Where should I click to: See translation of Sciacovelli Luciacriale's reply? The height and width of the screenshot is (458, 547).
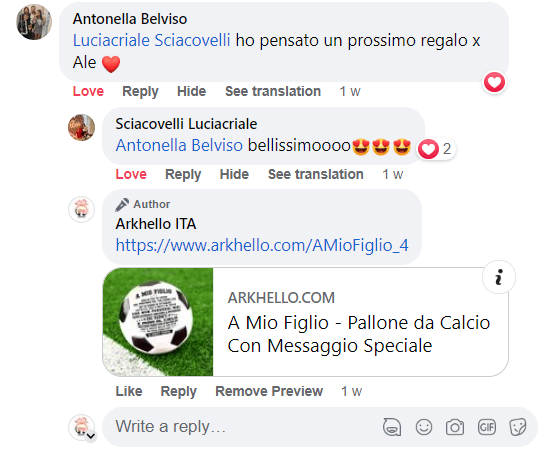[316, 174]
